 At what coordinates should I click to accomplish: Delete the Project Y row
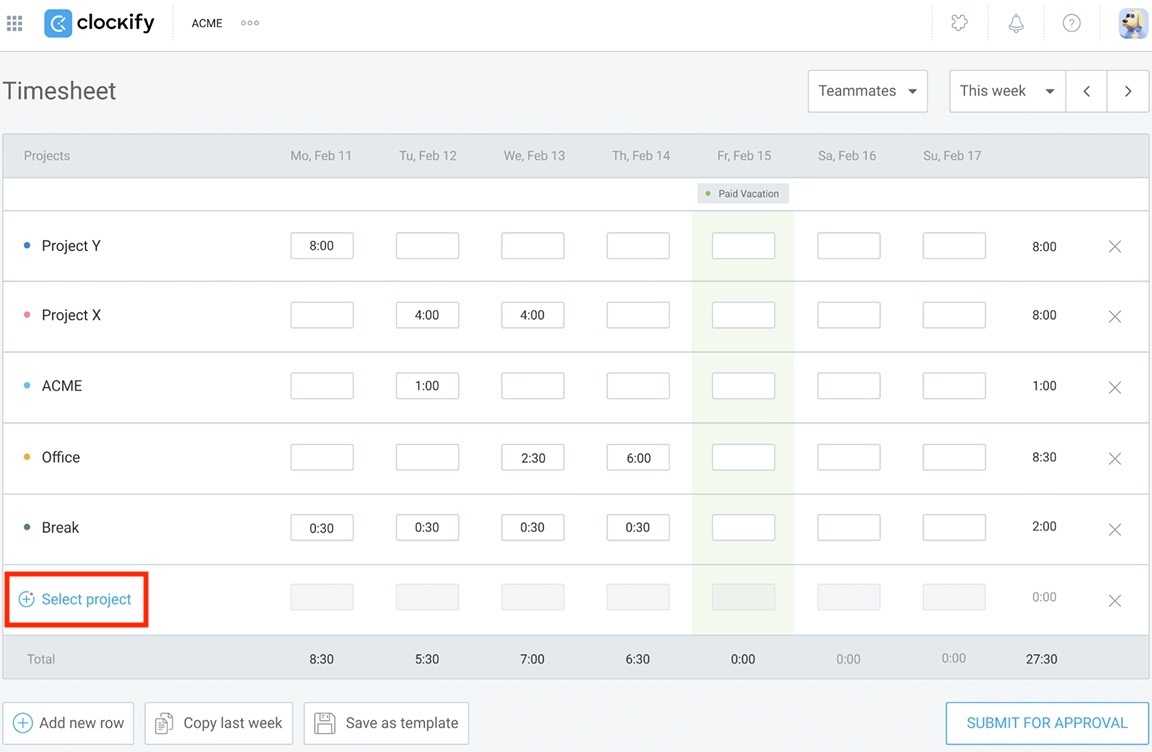[x=1115, y=246]
